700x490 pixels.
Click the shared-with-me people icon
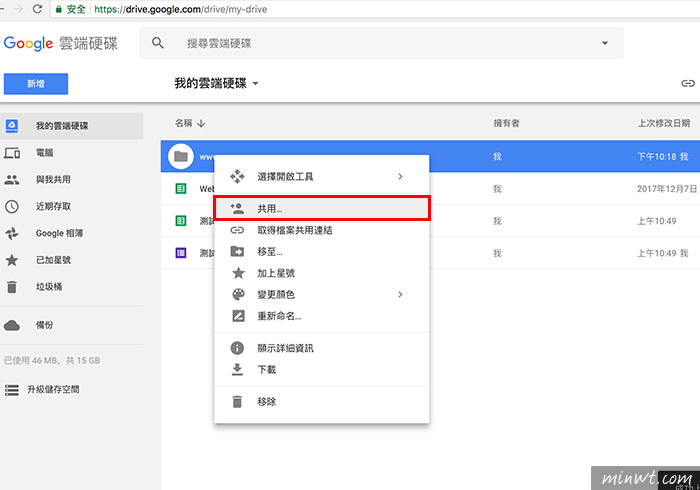point(12,180)
